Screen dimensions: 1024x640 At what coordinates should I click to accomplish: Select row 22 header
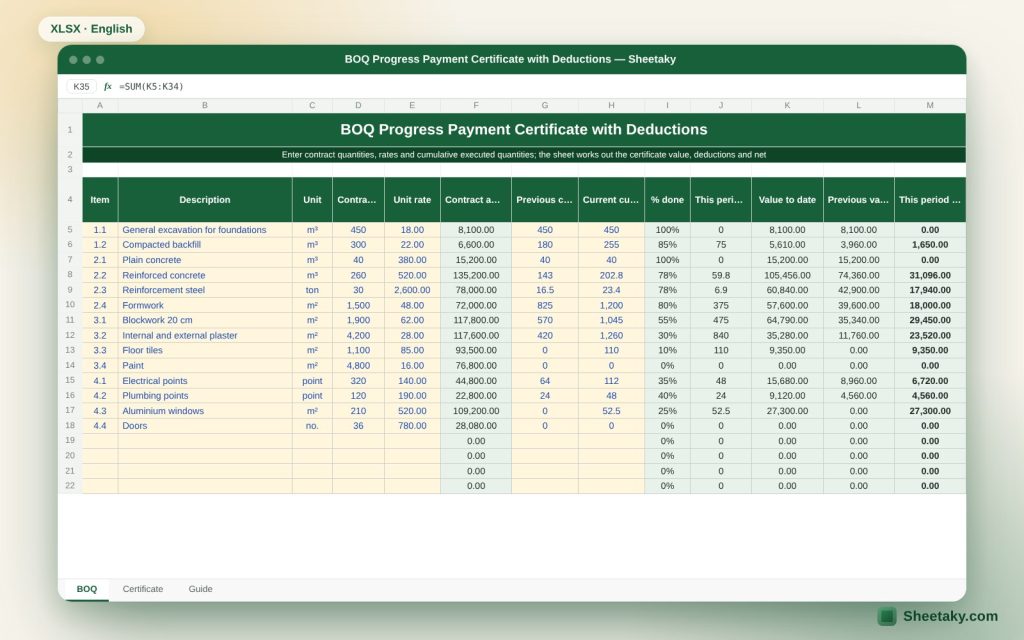pyautogui.click(x=70, y=486)
